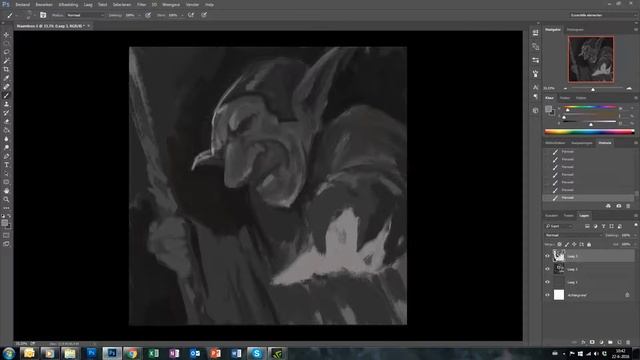Toggle lock all for layer
640x360 pixels.
tap(589, 244)
